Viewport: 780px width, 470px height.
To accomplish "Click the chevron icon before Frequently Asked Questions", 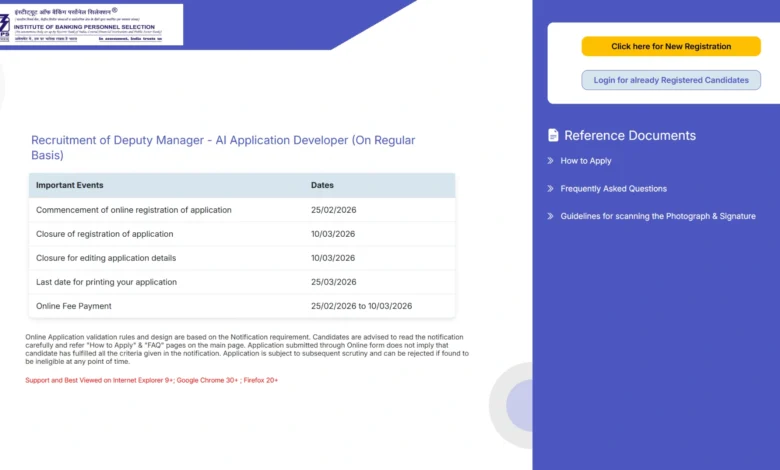I will (x=550, y=189).
